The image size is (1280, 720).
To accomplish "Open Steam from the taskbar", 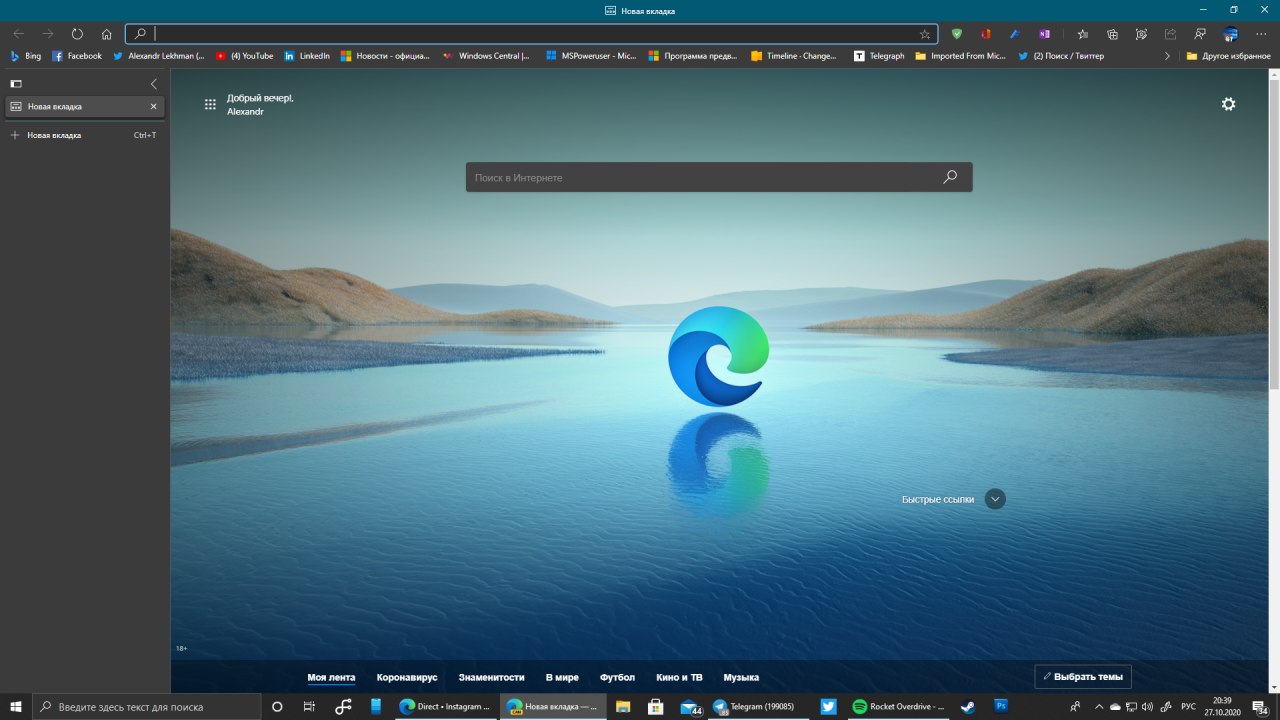I will 968,707.
